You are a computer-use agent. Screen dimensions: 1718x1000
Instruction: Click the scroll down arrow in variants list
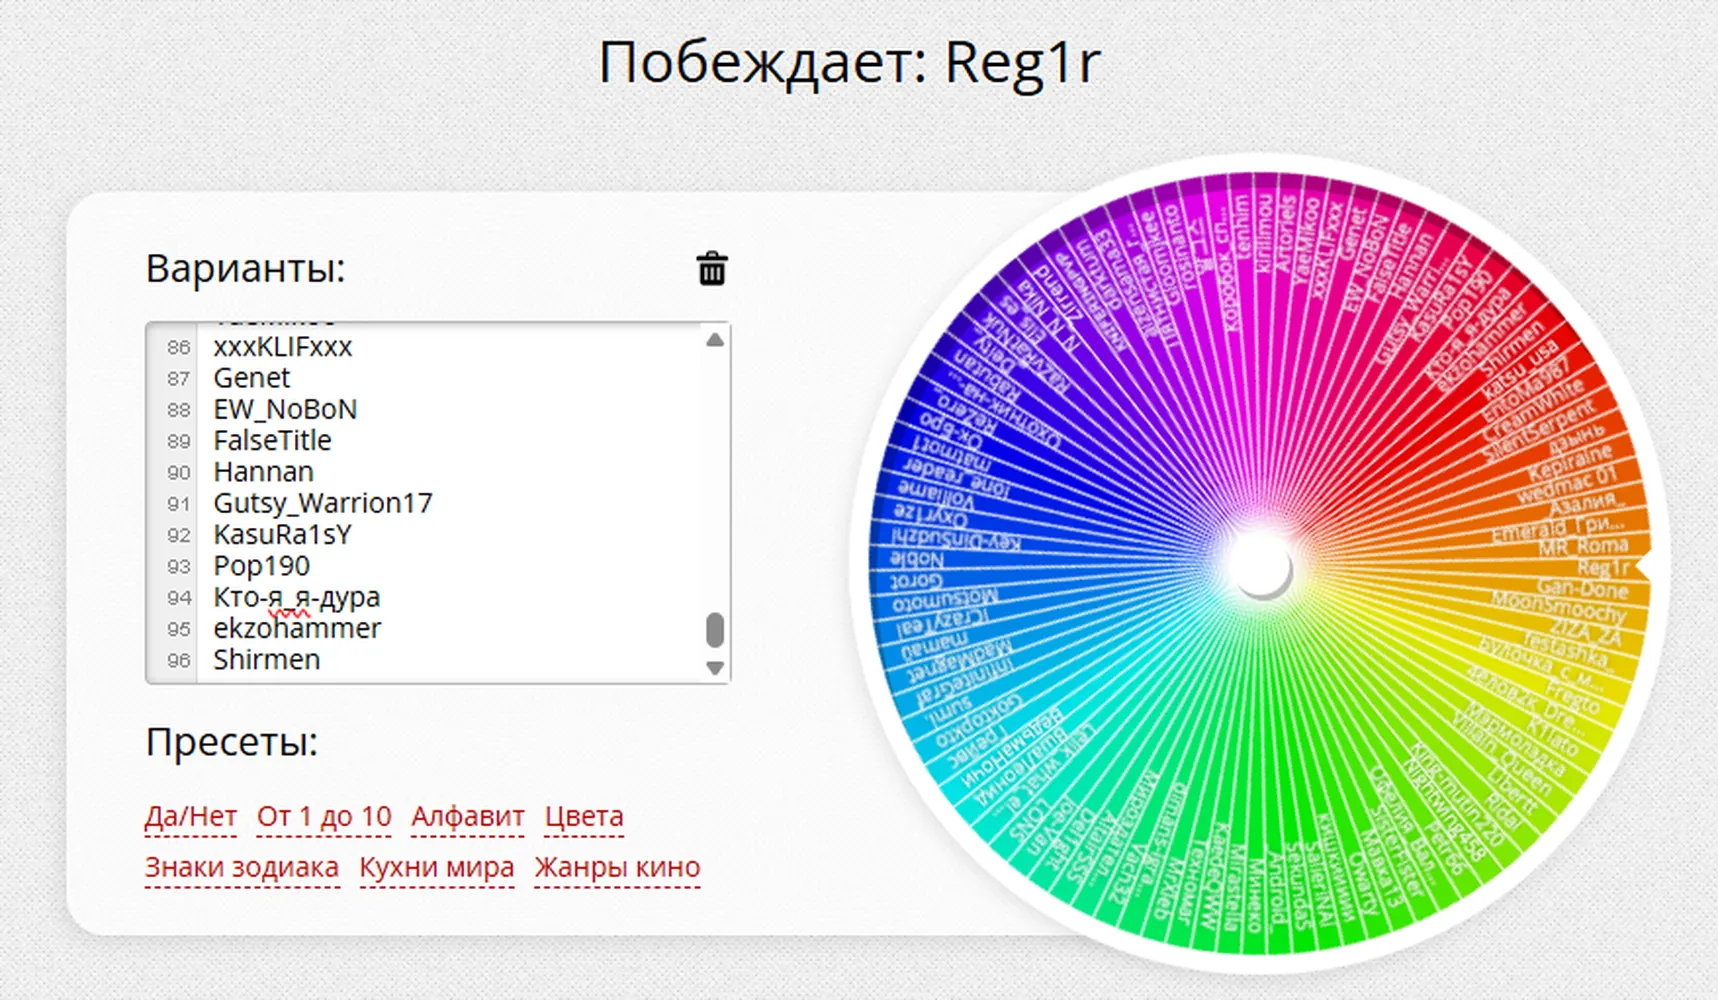[x=715, y=667]
